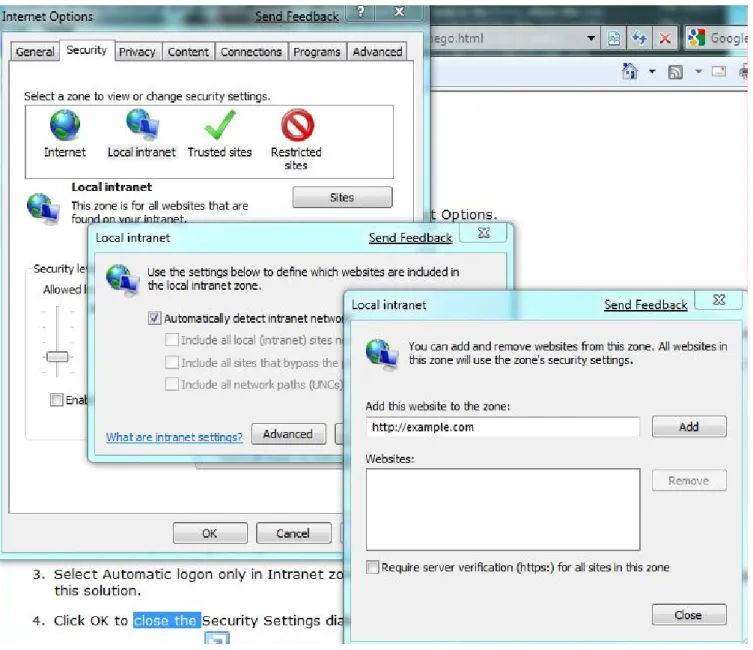
Task: Open What are intranet settings? link
Action: (174, 437)
